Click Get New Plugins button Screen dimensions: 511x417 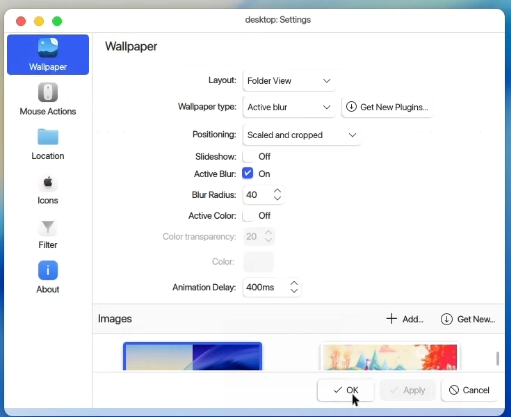click(x=387, y=107)
